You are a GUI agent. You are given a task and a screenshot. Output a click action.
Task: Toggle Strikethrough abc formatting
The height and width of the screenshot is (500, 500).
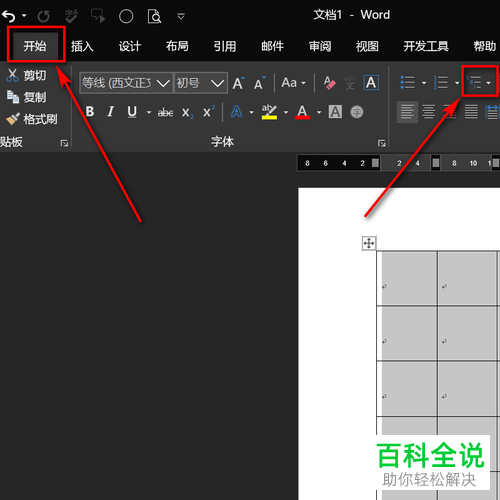pyautogui.click(x=165, y=113)
